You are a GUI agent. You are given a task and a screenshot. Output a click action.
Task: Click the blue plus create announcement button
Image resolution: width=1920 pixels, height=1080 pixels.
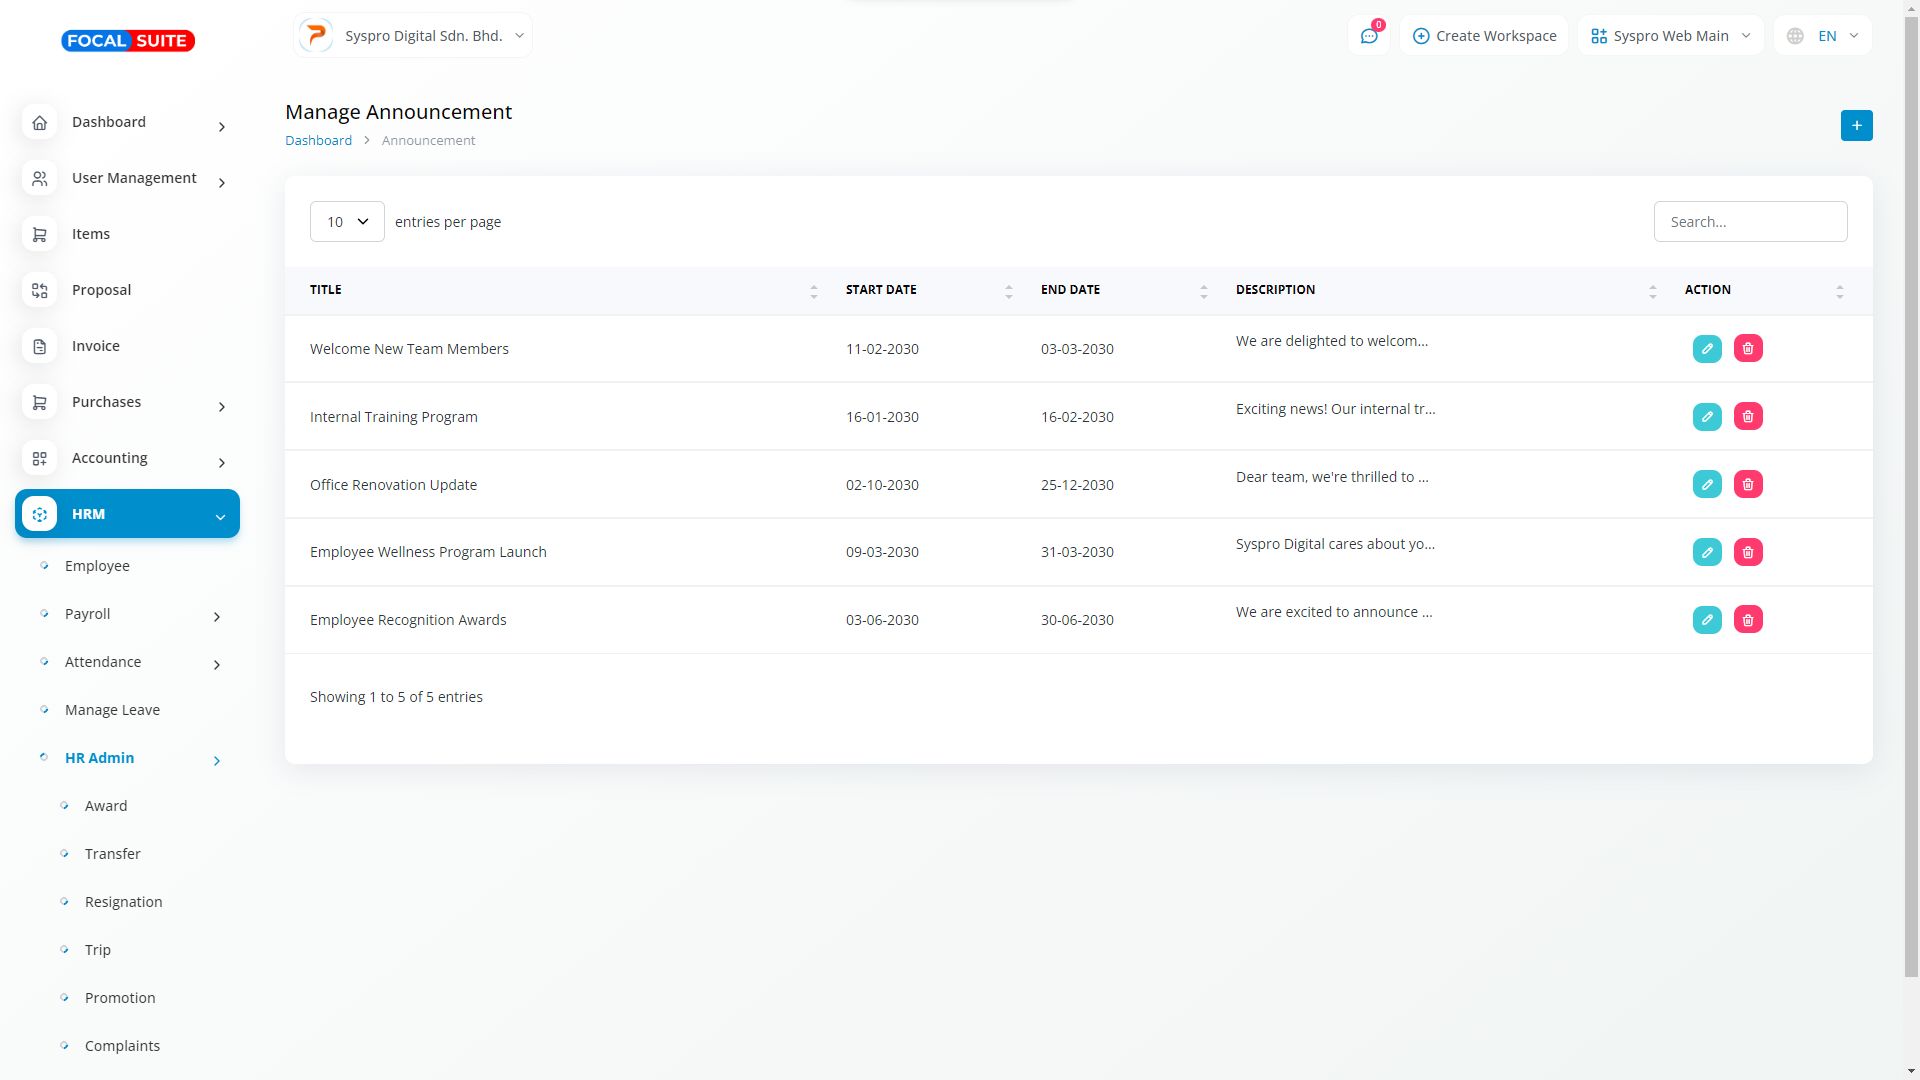[1856, 126]
